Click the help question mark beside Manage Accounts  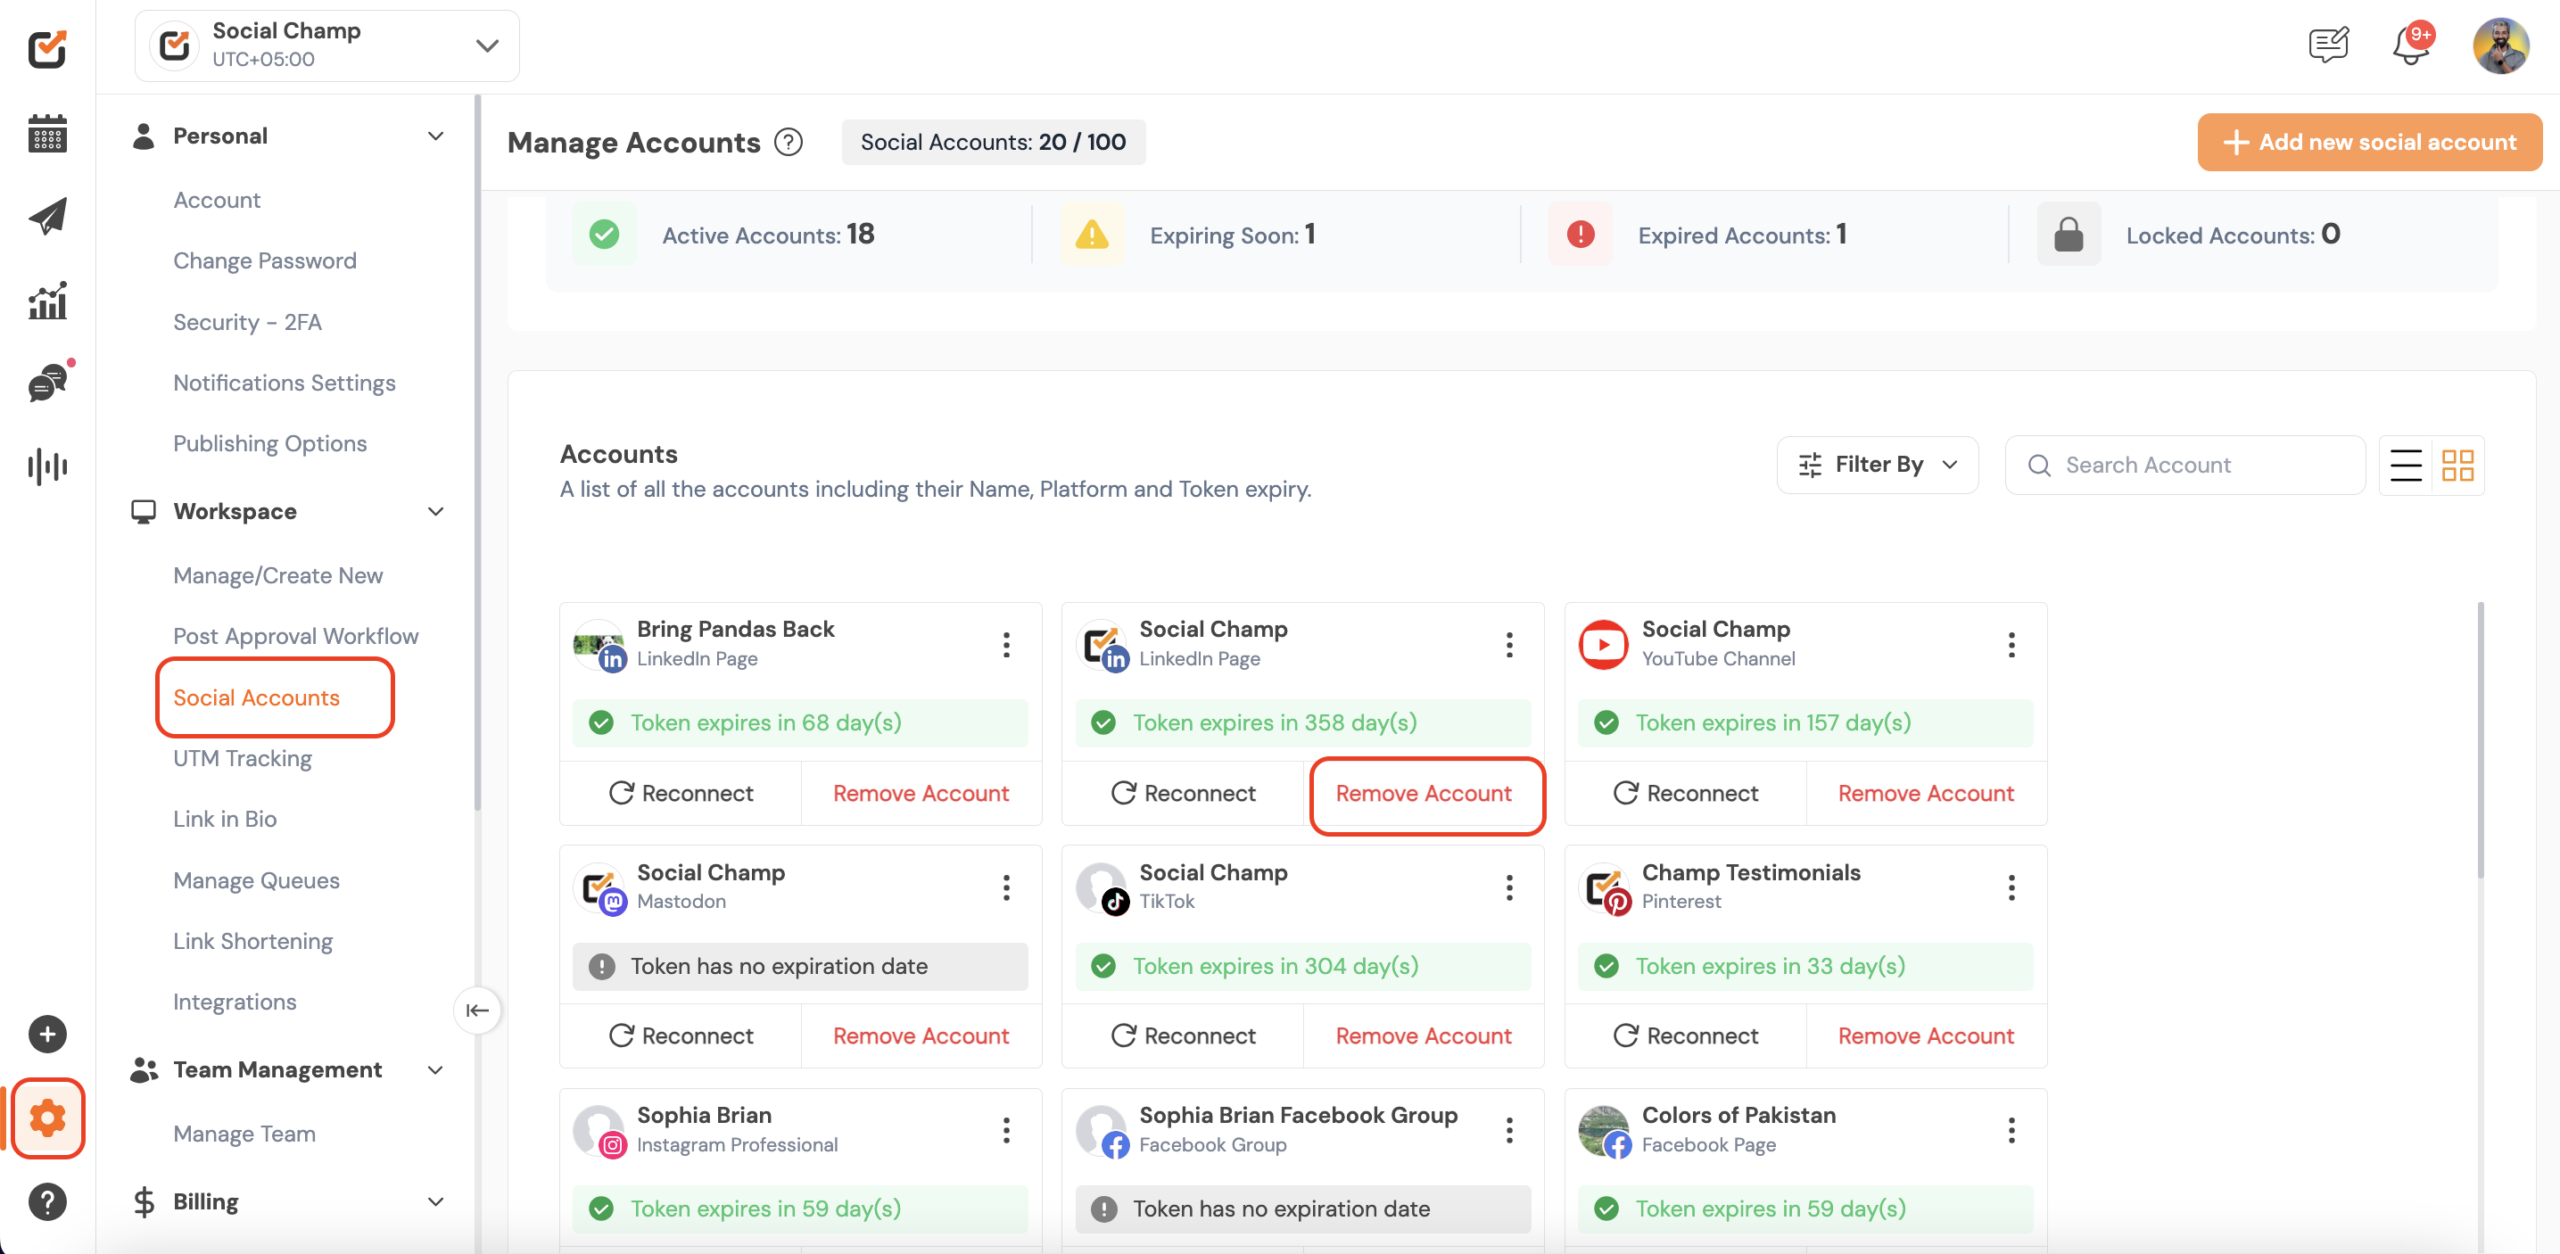pyautogui.click(x=788, y=142)
